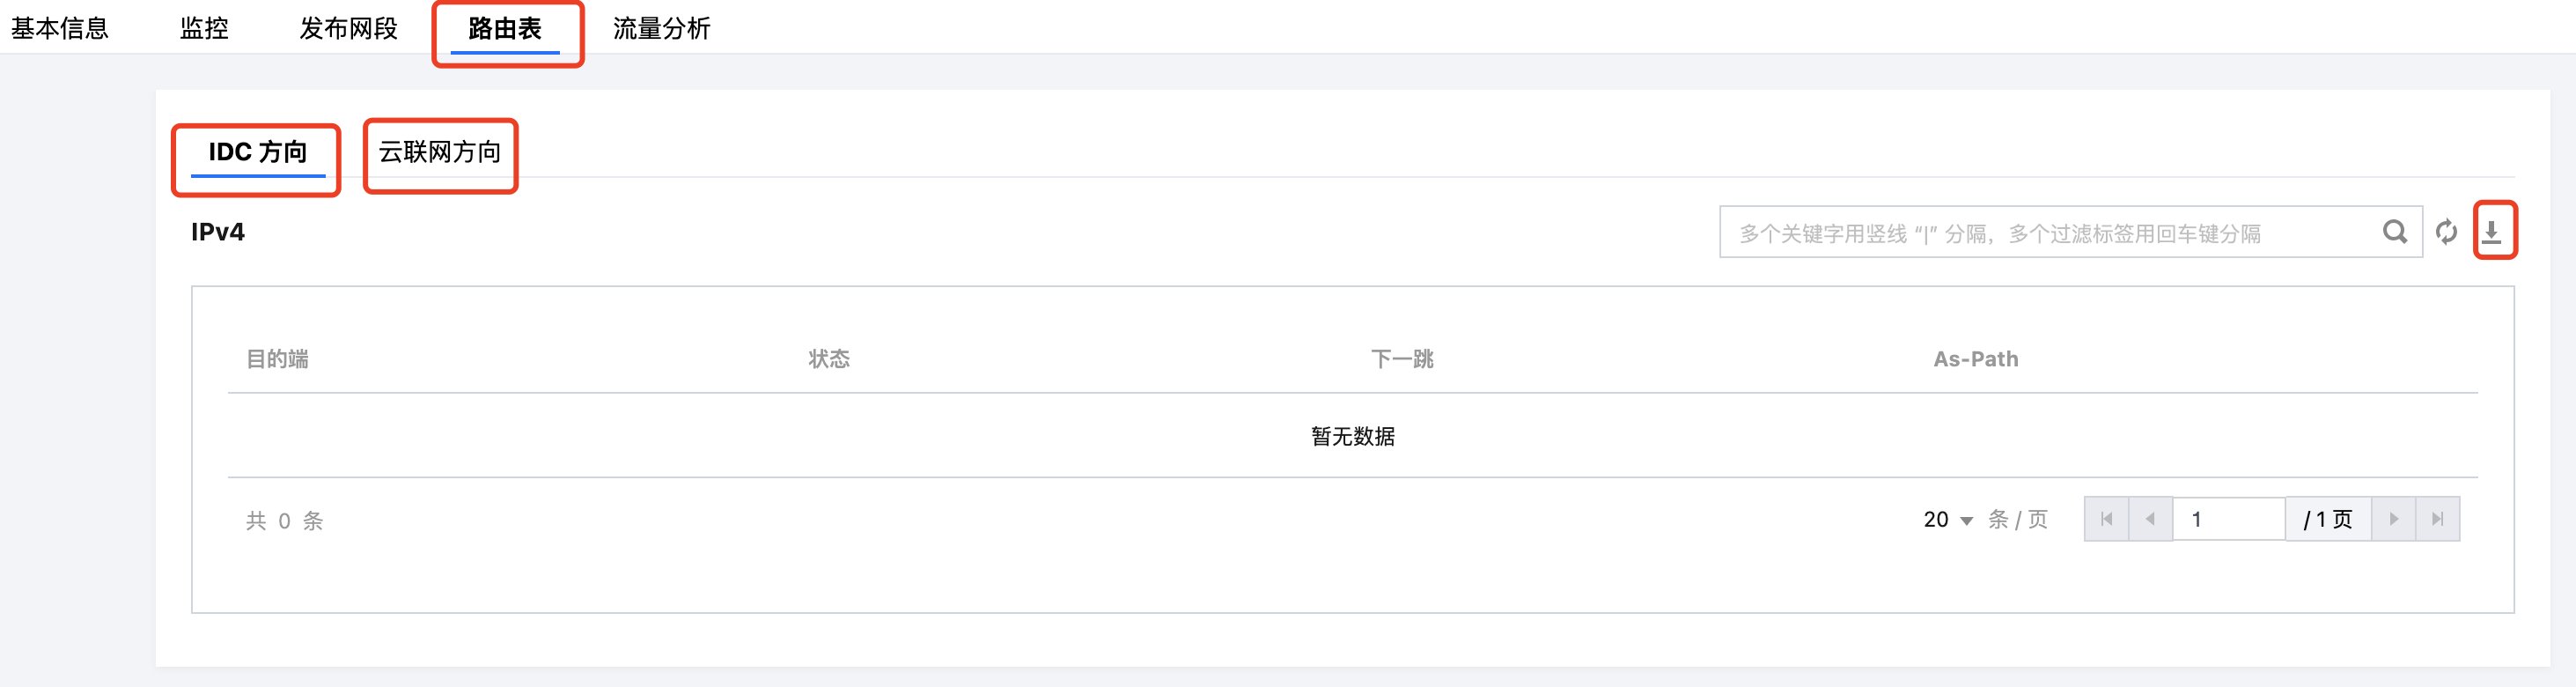Click the page number input box
Screen dimensions: 2576x687
pyautogui.click(x=2228, y=519)
